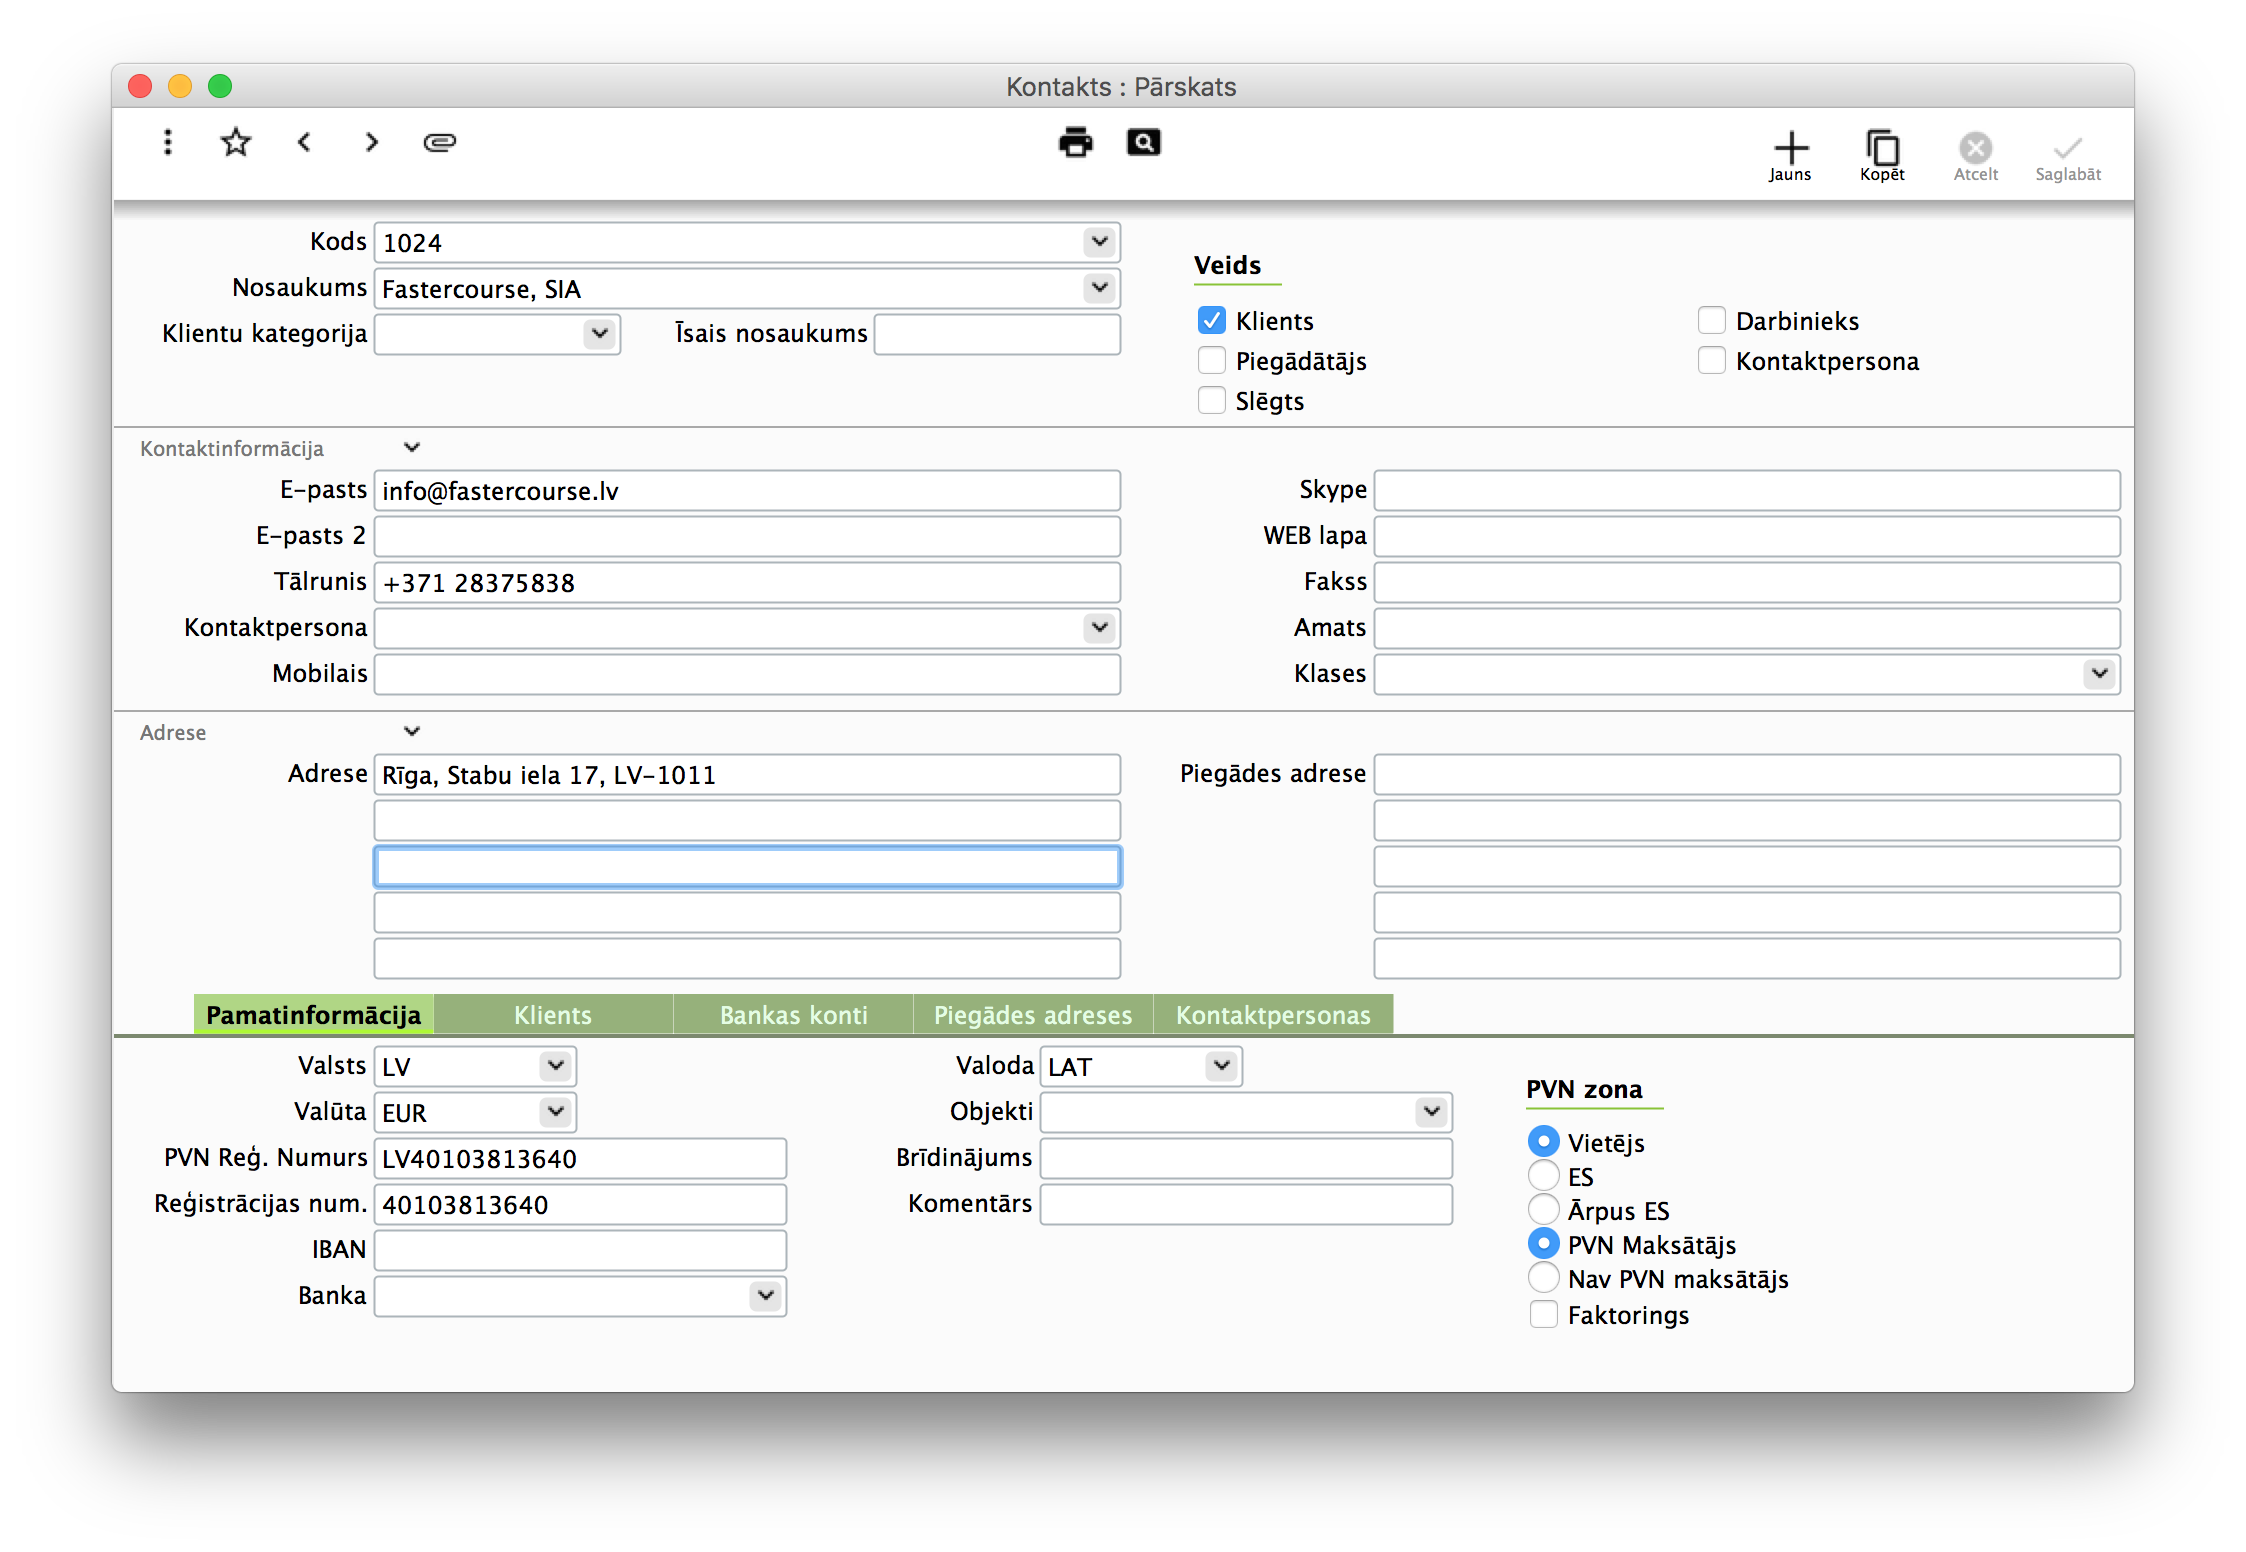
Task: Expand the Valūta dropdown
Action: tap(555, 1111)
